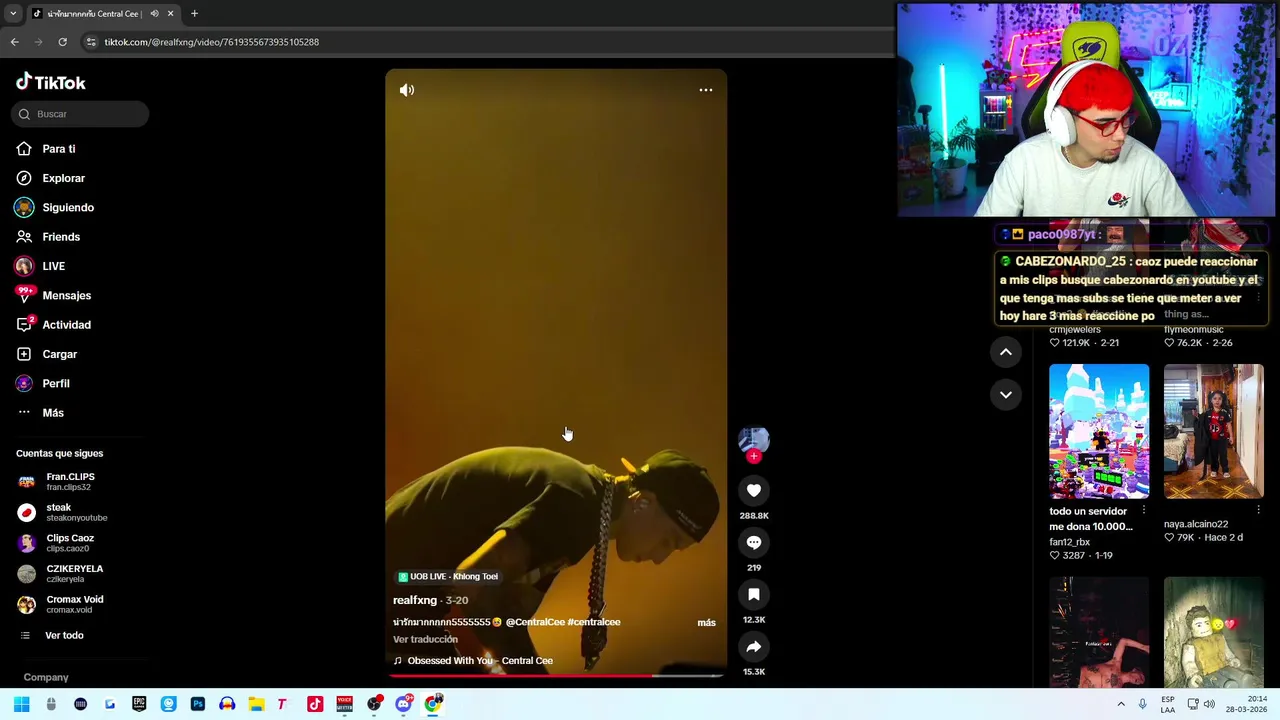Click the UOB LIVE Khlong Toei location tag

(x=448, y=577)
